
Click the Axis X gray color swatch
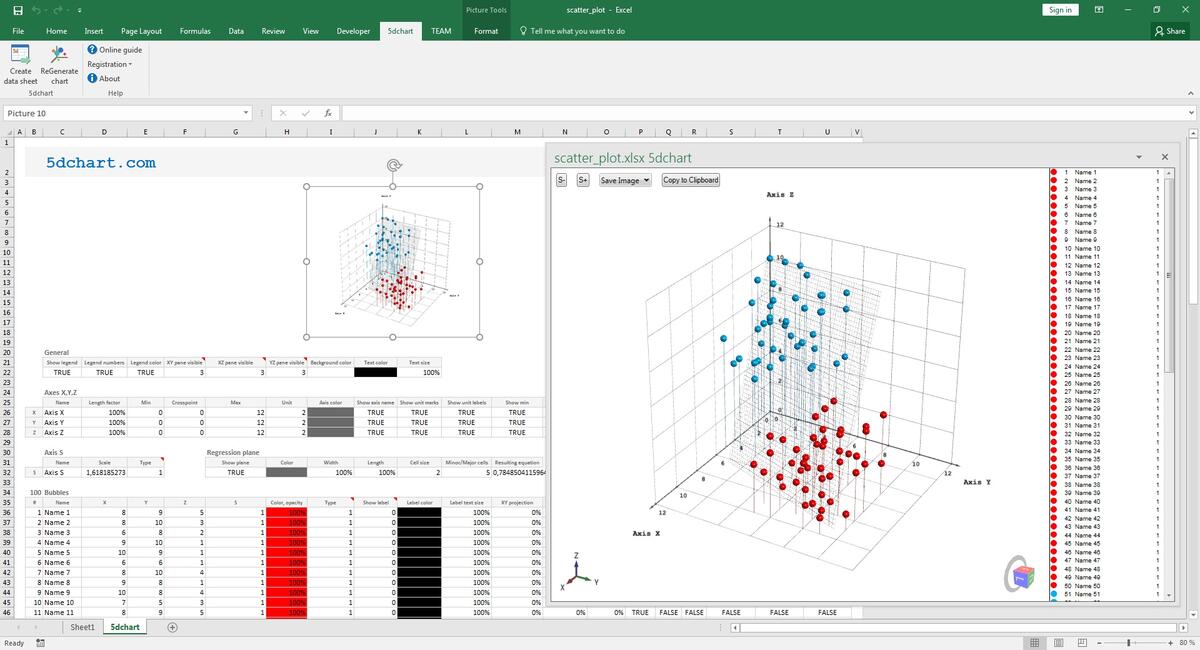[x=331, y=412]
